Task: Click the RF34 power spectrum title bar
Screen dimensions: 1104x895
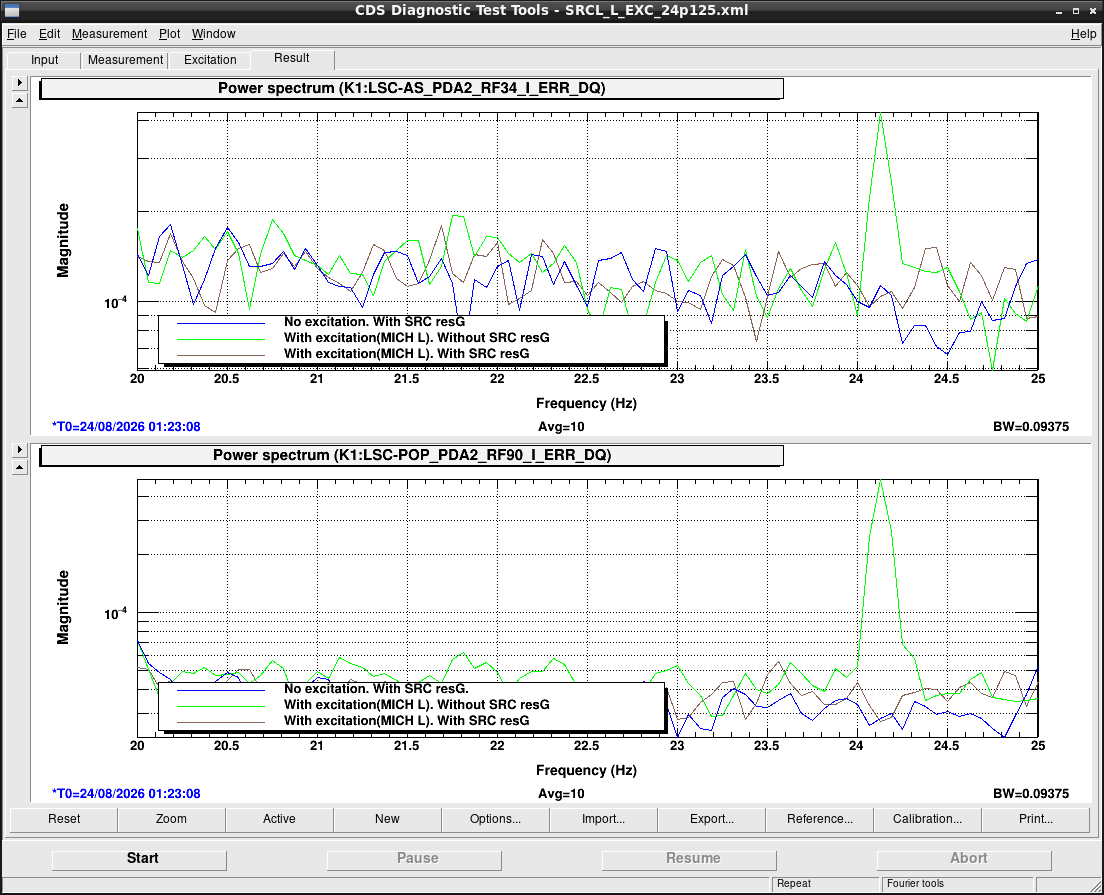Action: (x=411, y=88)
